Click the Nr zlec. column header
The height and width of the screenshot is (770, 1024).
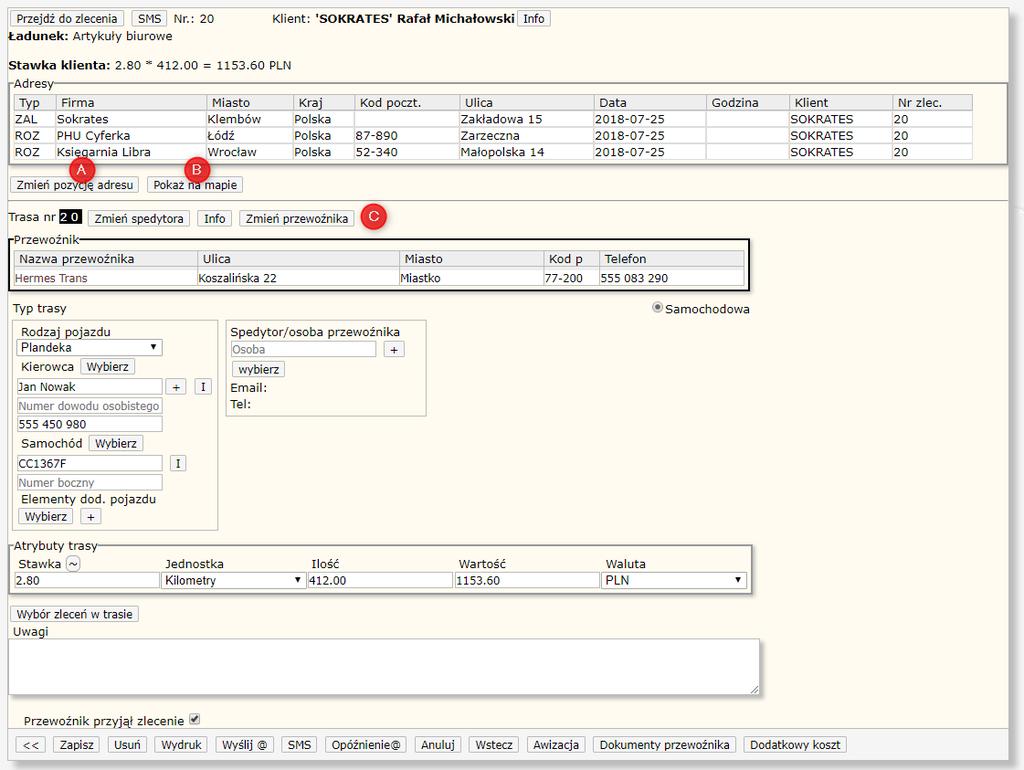pyautogui.click(x=933, y=103)
